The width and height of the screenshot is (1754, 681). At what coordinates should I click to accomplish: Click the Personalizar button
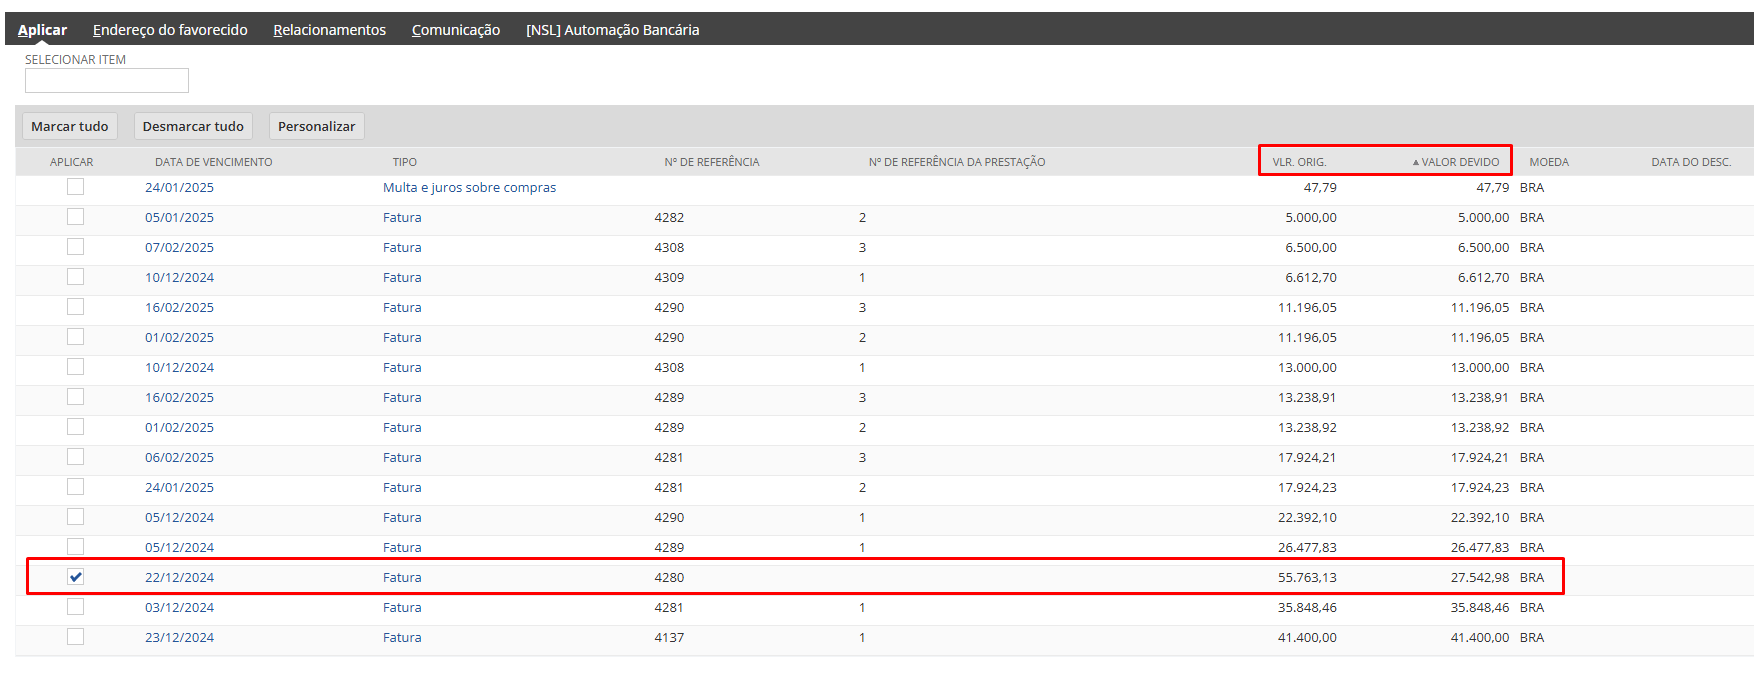316,126
